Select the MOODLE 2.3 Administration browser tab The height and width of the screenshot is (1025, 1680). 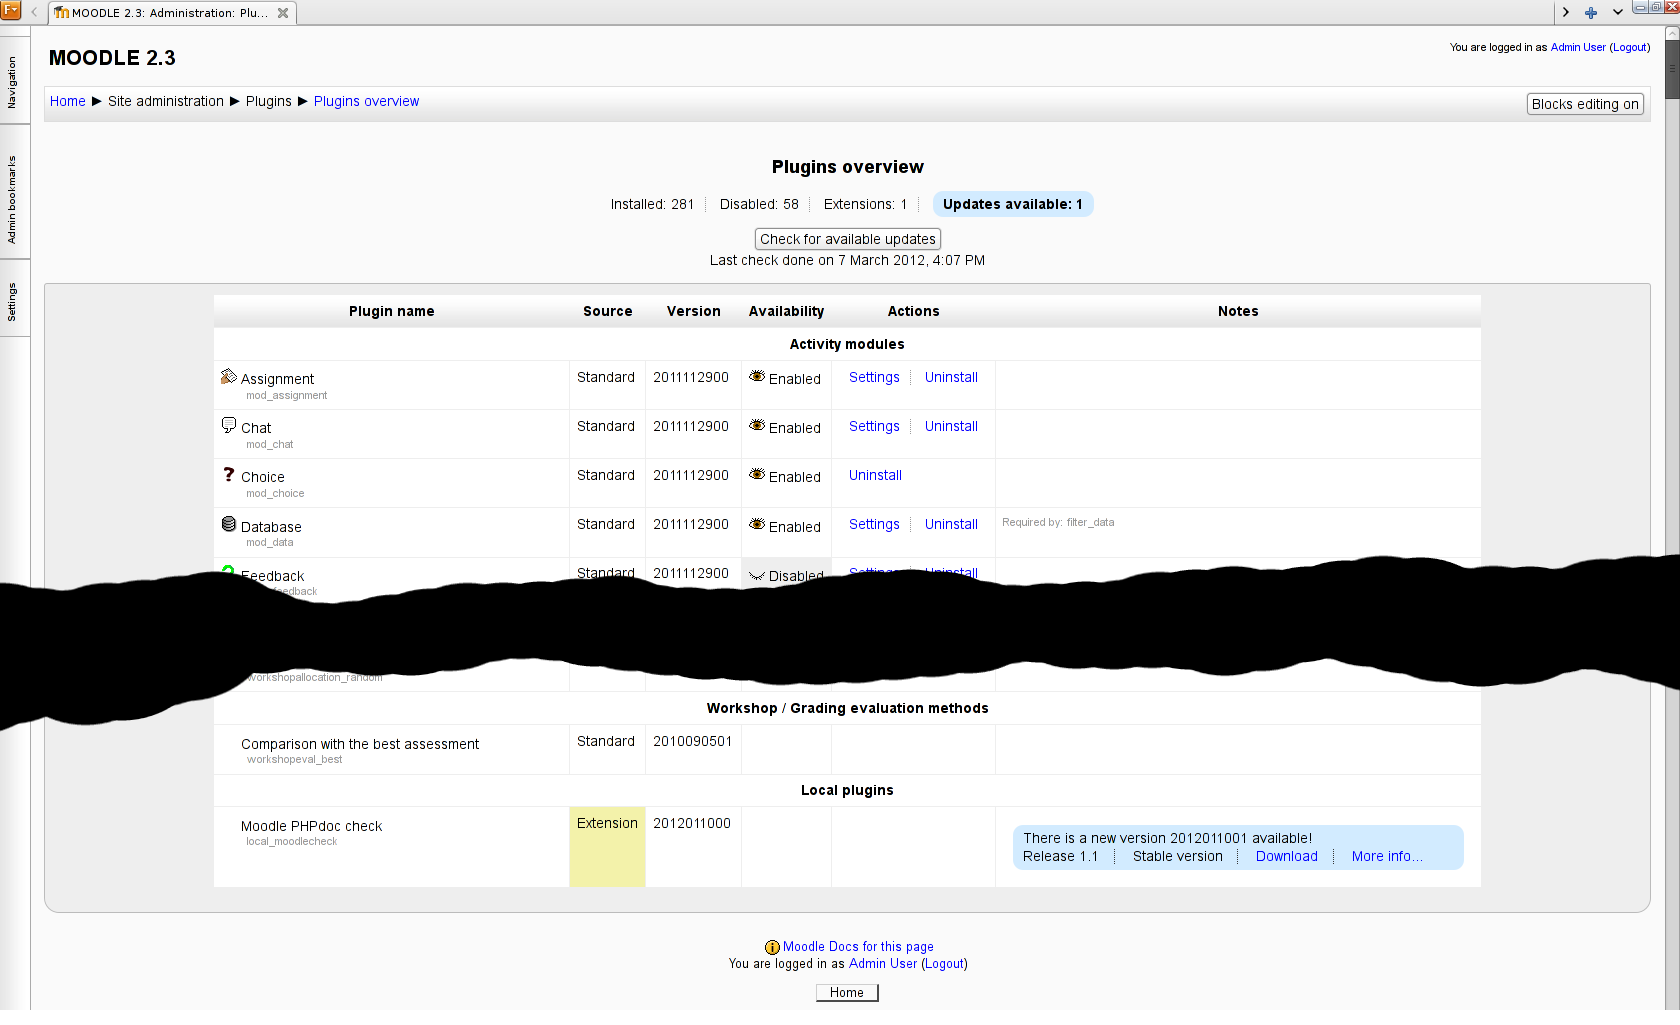point(172,13)
